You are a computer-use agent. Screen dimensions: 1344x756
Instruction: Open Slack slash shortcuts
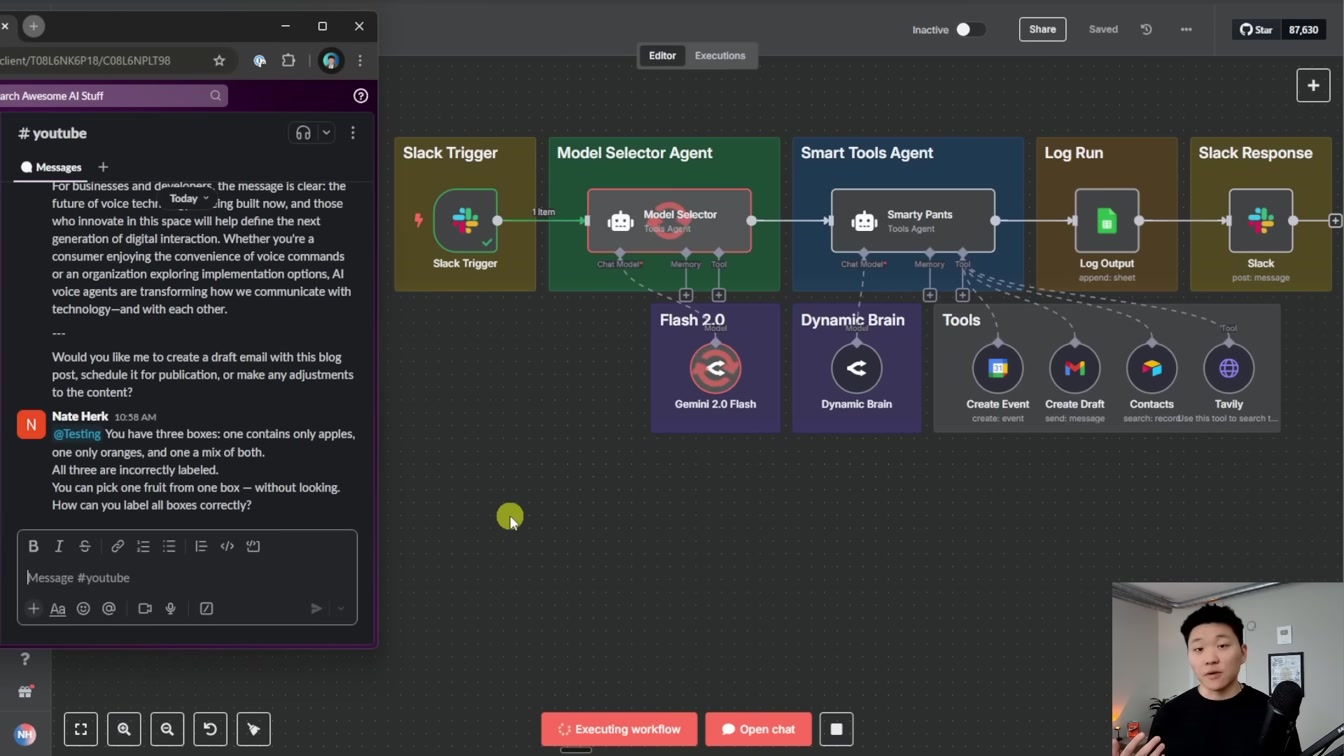point(206,608)
